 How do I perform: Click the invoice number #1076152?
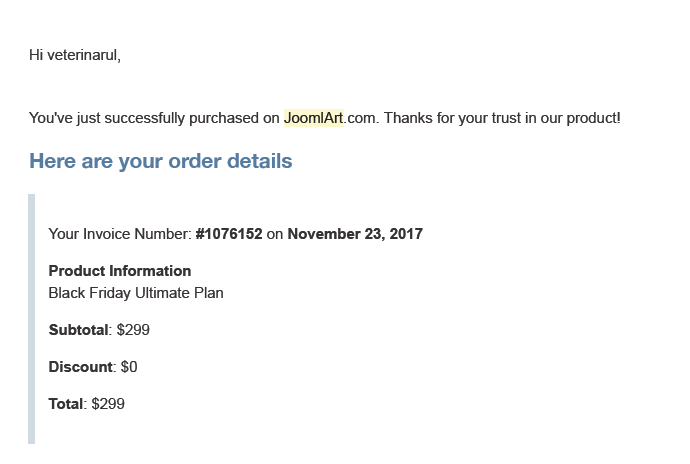(x=229, y=234)
